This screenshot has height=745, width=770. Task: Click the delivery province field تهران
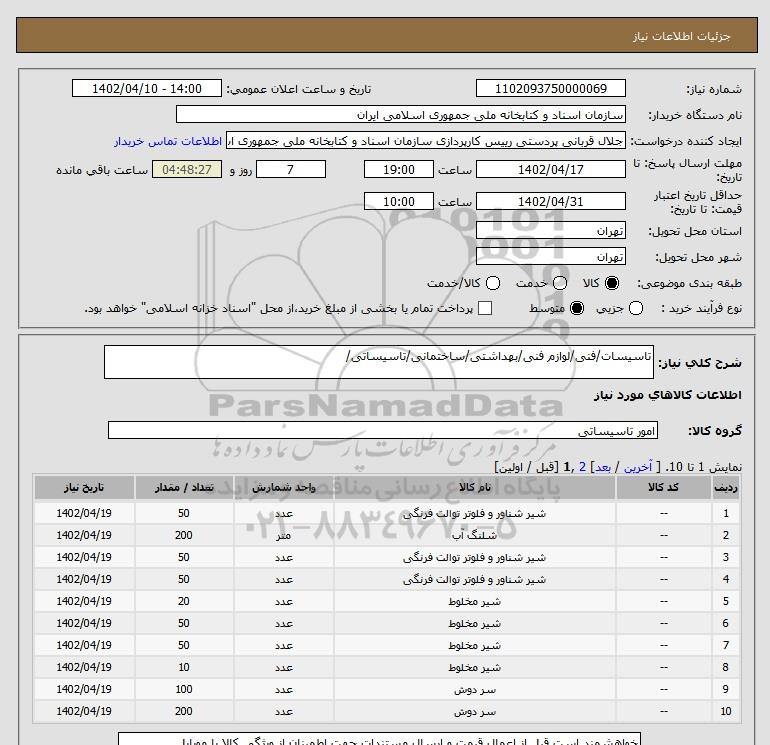click(x=550, y=230)
